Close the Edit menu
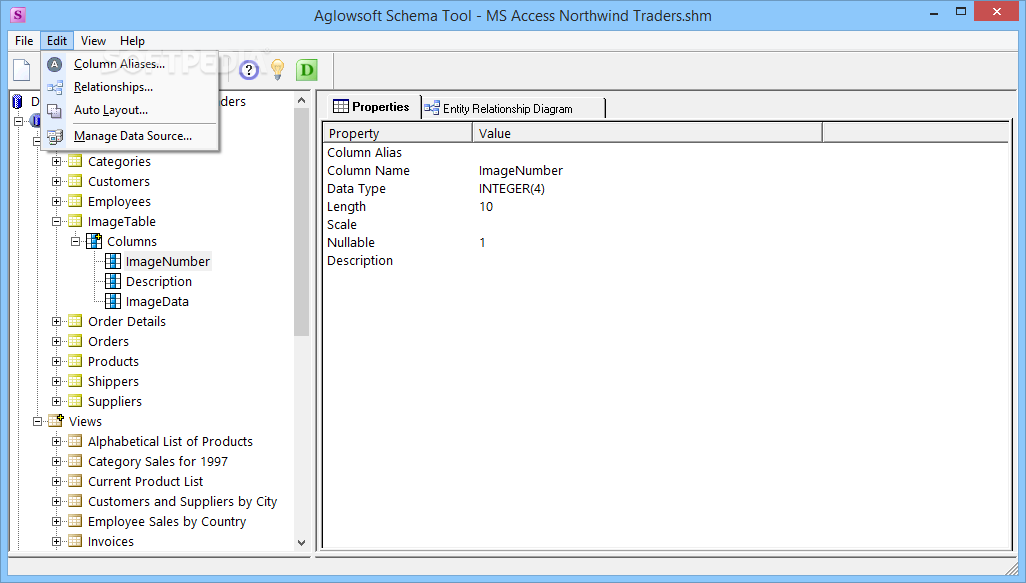Image resolution: width=1026 pixels, height=583 pixels. 57,41
